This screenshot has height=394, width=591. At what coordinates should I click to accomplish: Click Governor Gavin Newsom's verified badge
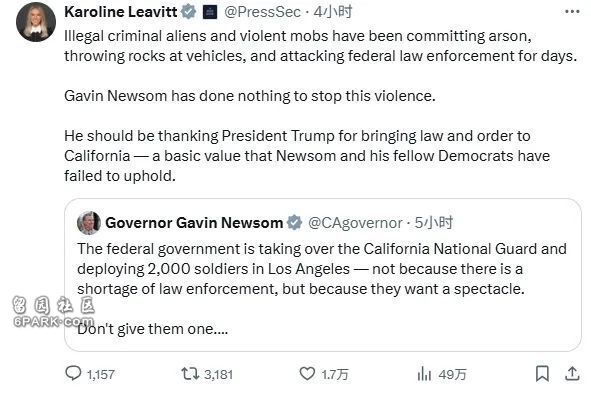click(294, 222)
